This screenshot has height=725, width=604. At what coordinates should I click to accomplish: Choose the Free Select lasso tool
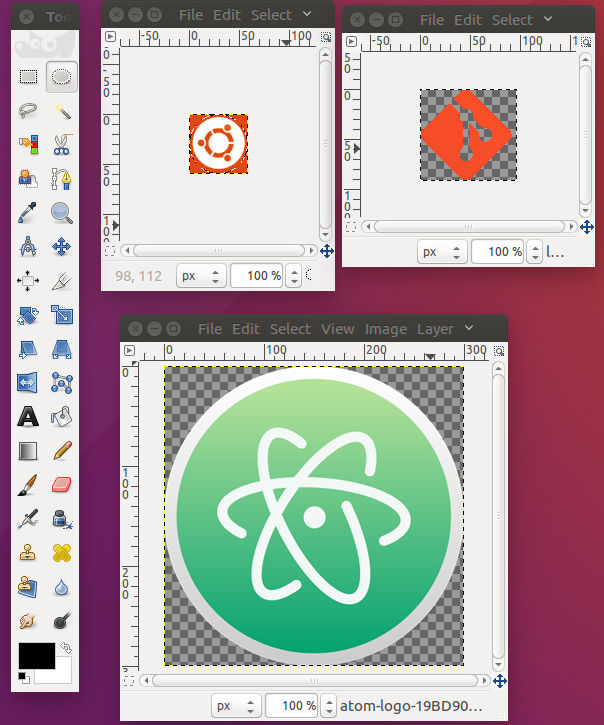[28, 111]
